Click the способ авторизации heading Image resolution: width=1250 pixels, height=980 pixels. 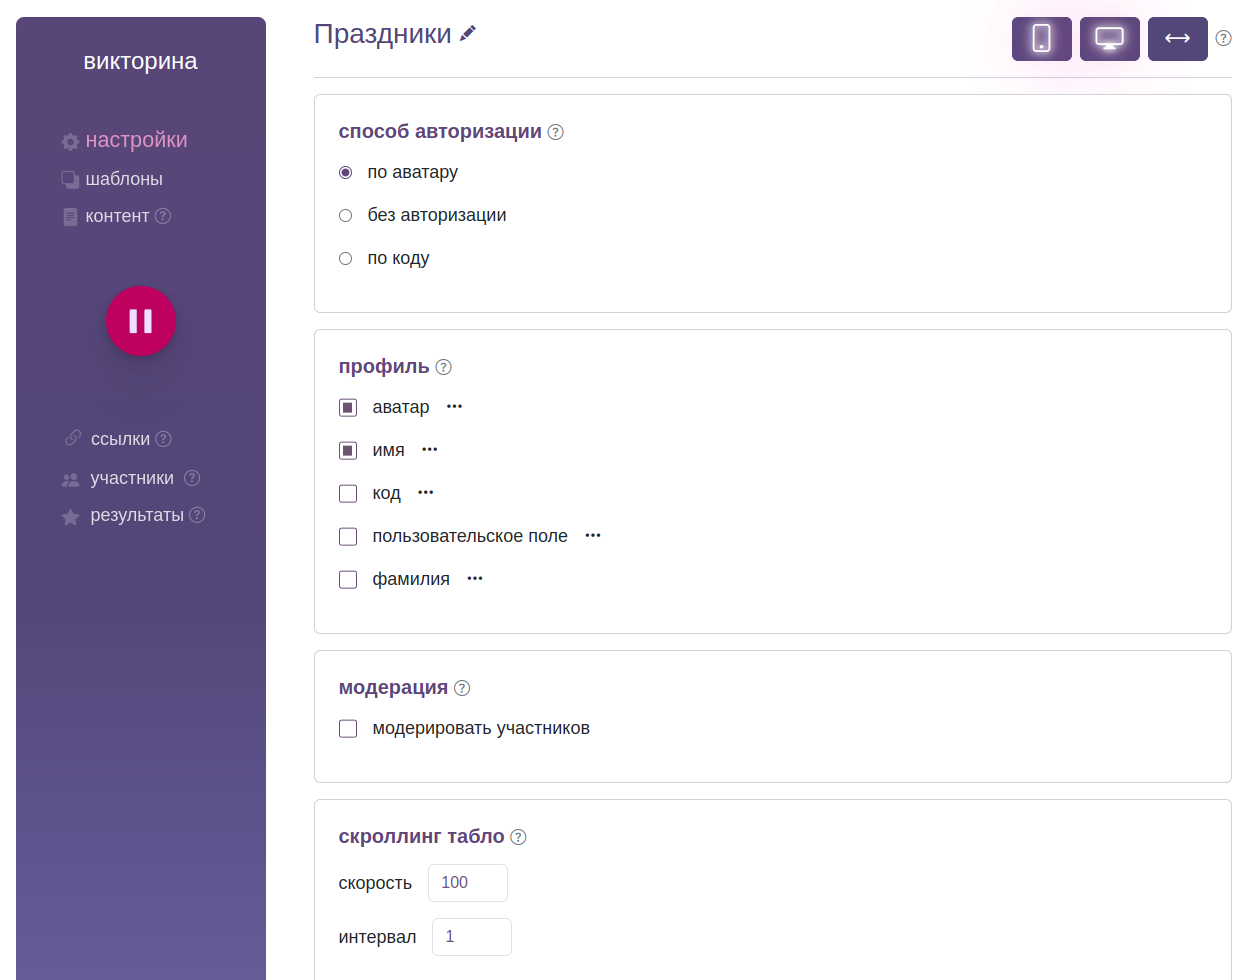(440, 131)
